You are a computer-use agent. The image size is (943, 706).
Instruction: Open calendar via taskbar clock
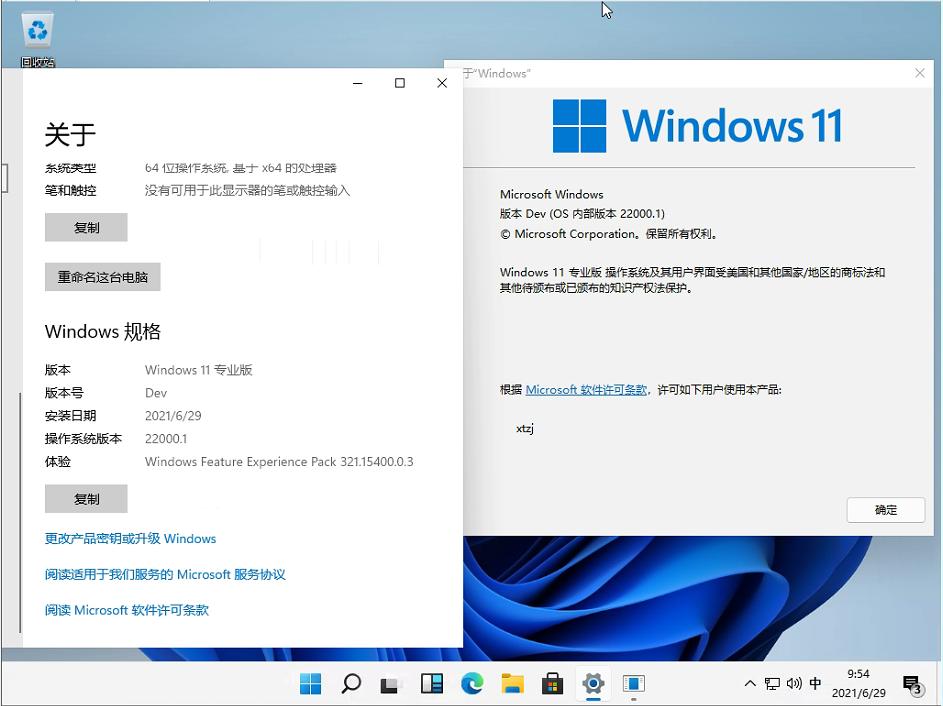(861, 684)
